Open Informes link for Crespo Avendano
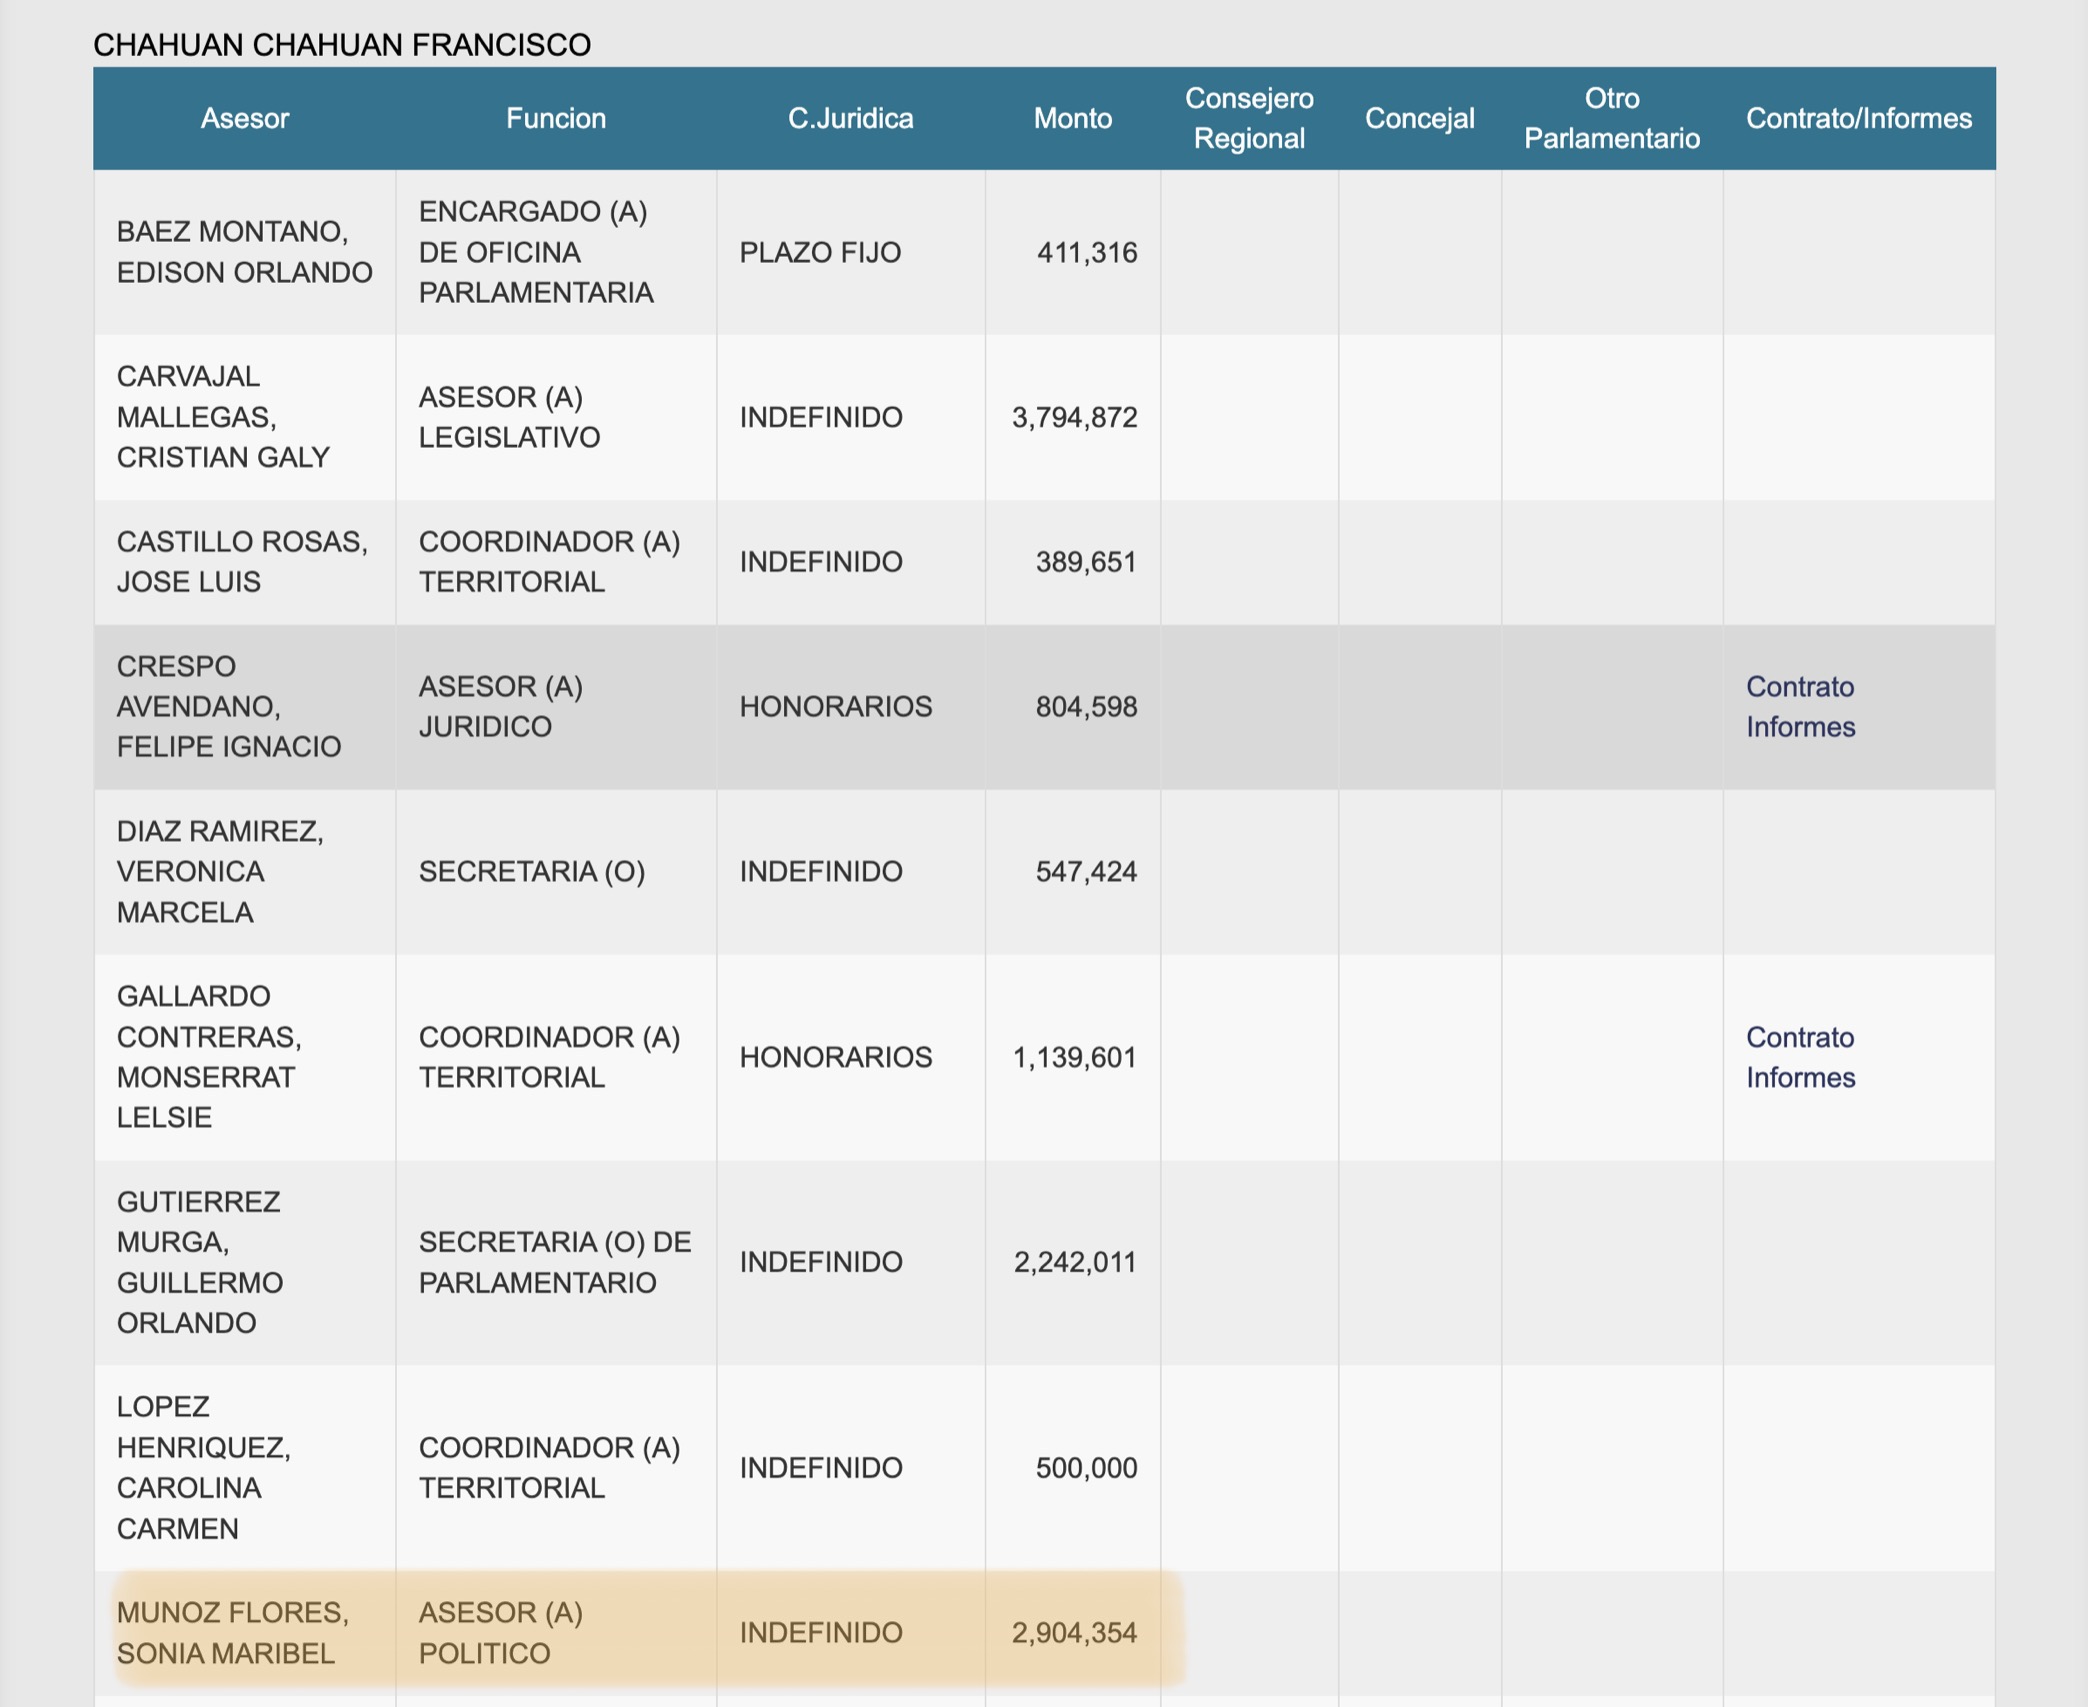This screenshot has height=1707, width=2088. 1800,727
